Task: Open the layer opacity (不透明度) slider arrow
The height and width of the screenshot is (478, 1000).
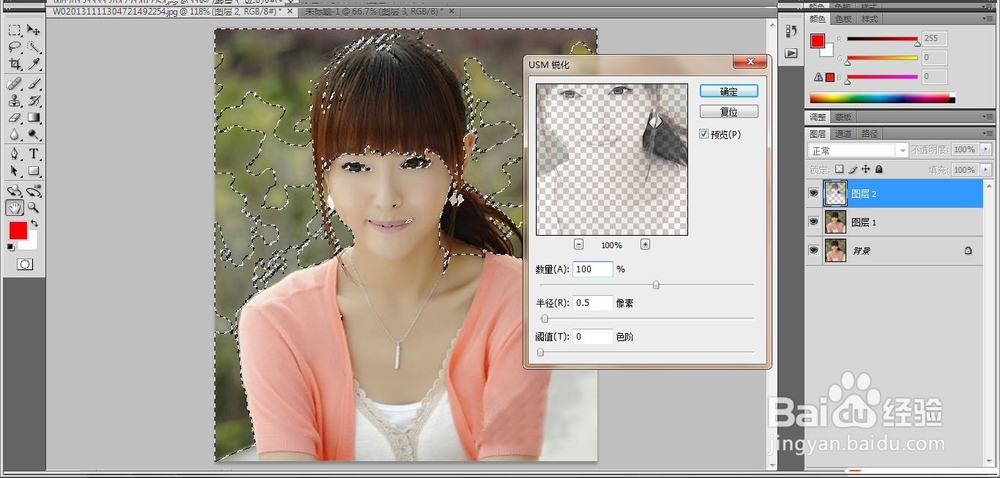Action: [x=986, y=149]
